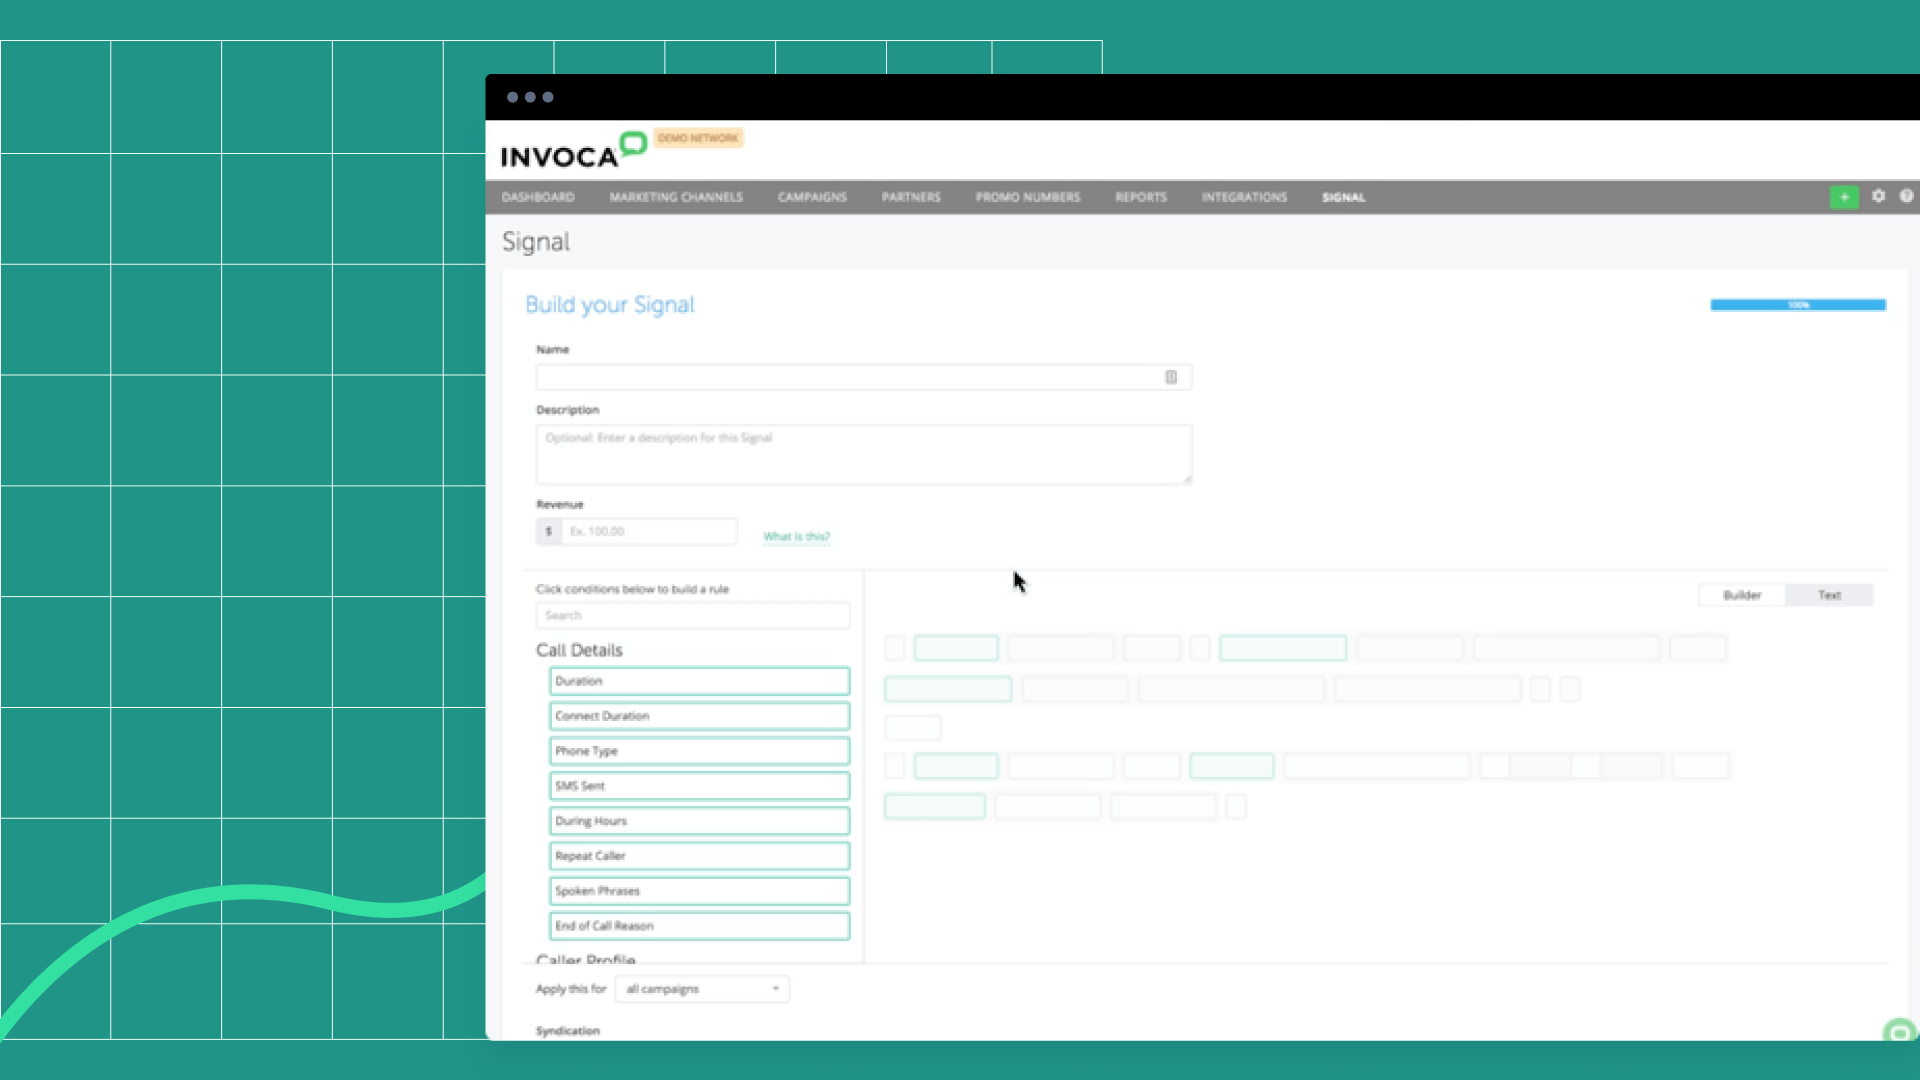Viewport: 1920px width, 1080px height.
Task: Select the Repeat Caller condition button
Action: click(x=699, y=856)
